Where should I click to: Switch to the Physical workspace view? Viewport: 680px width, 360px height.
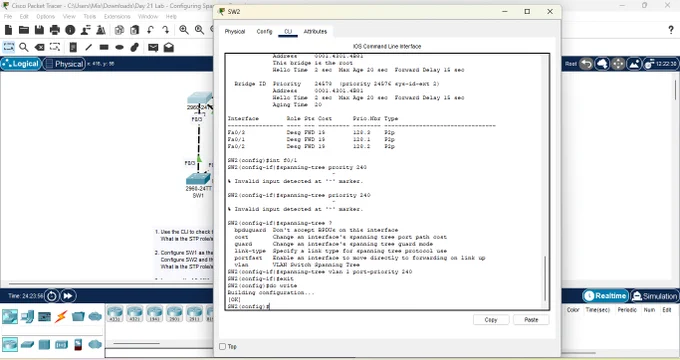tap(64, 64)
